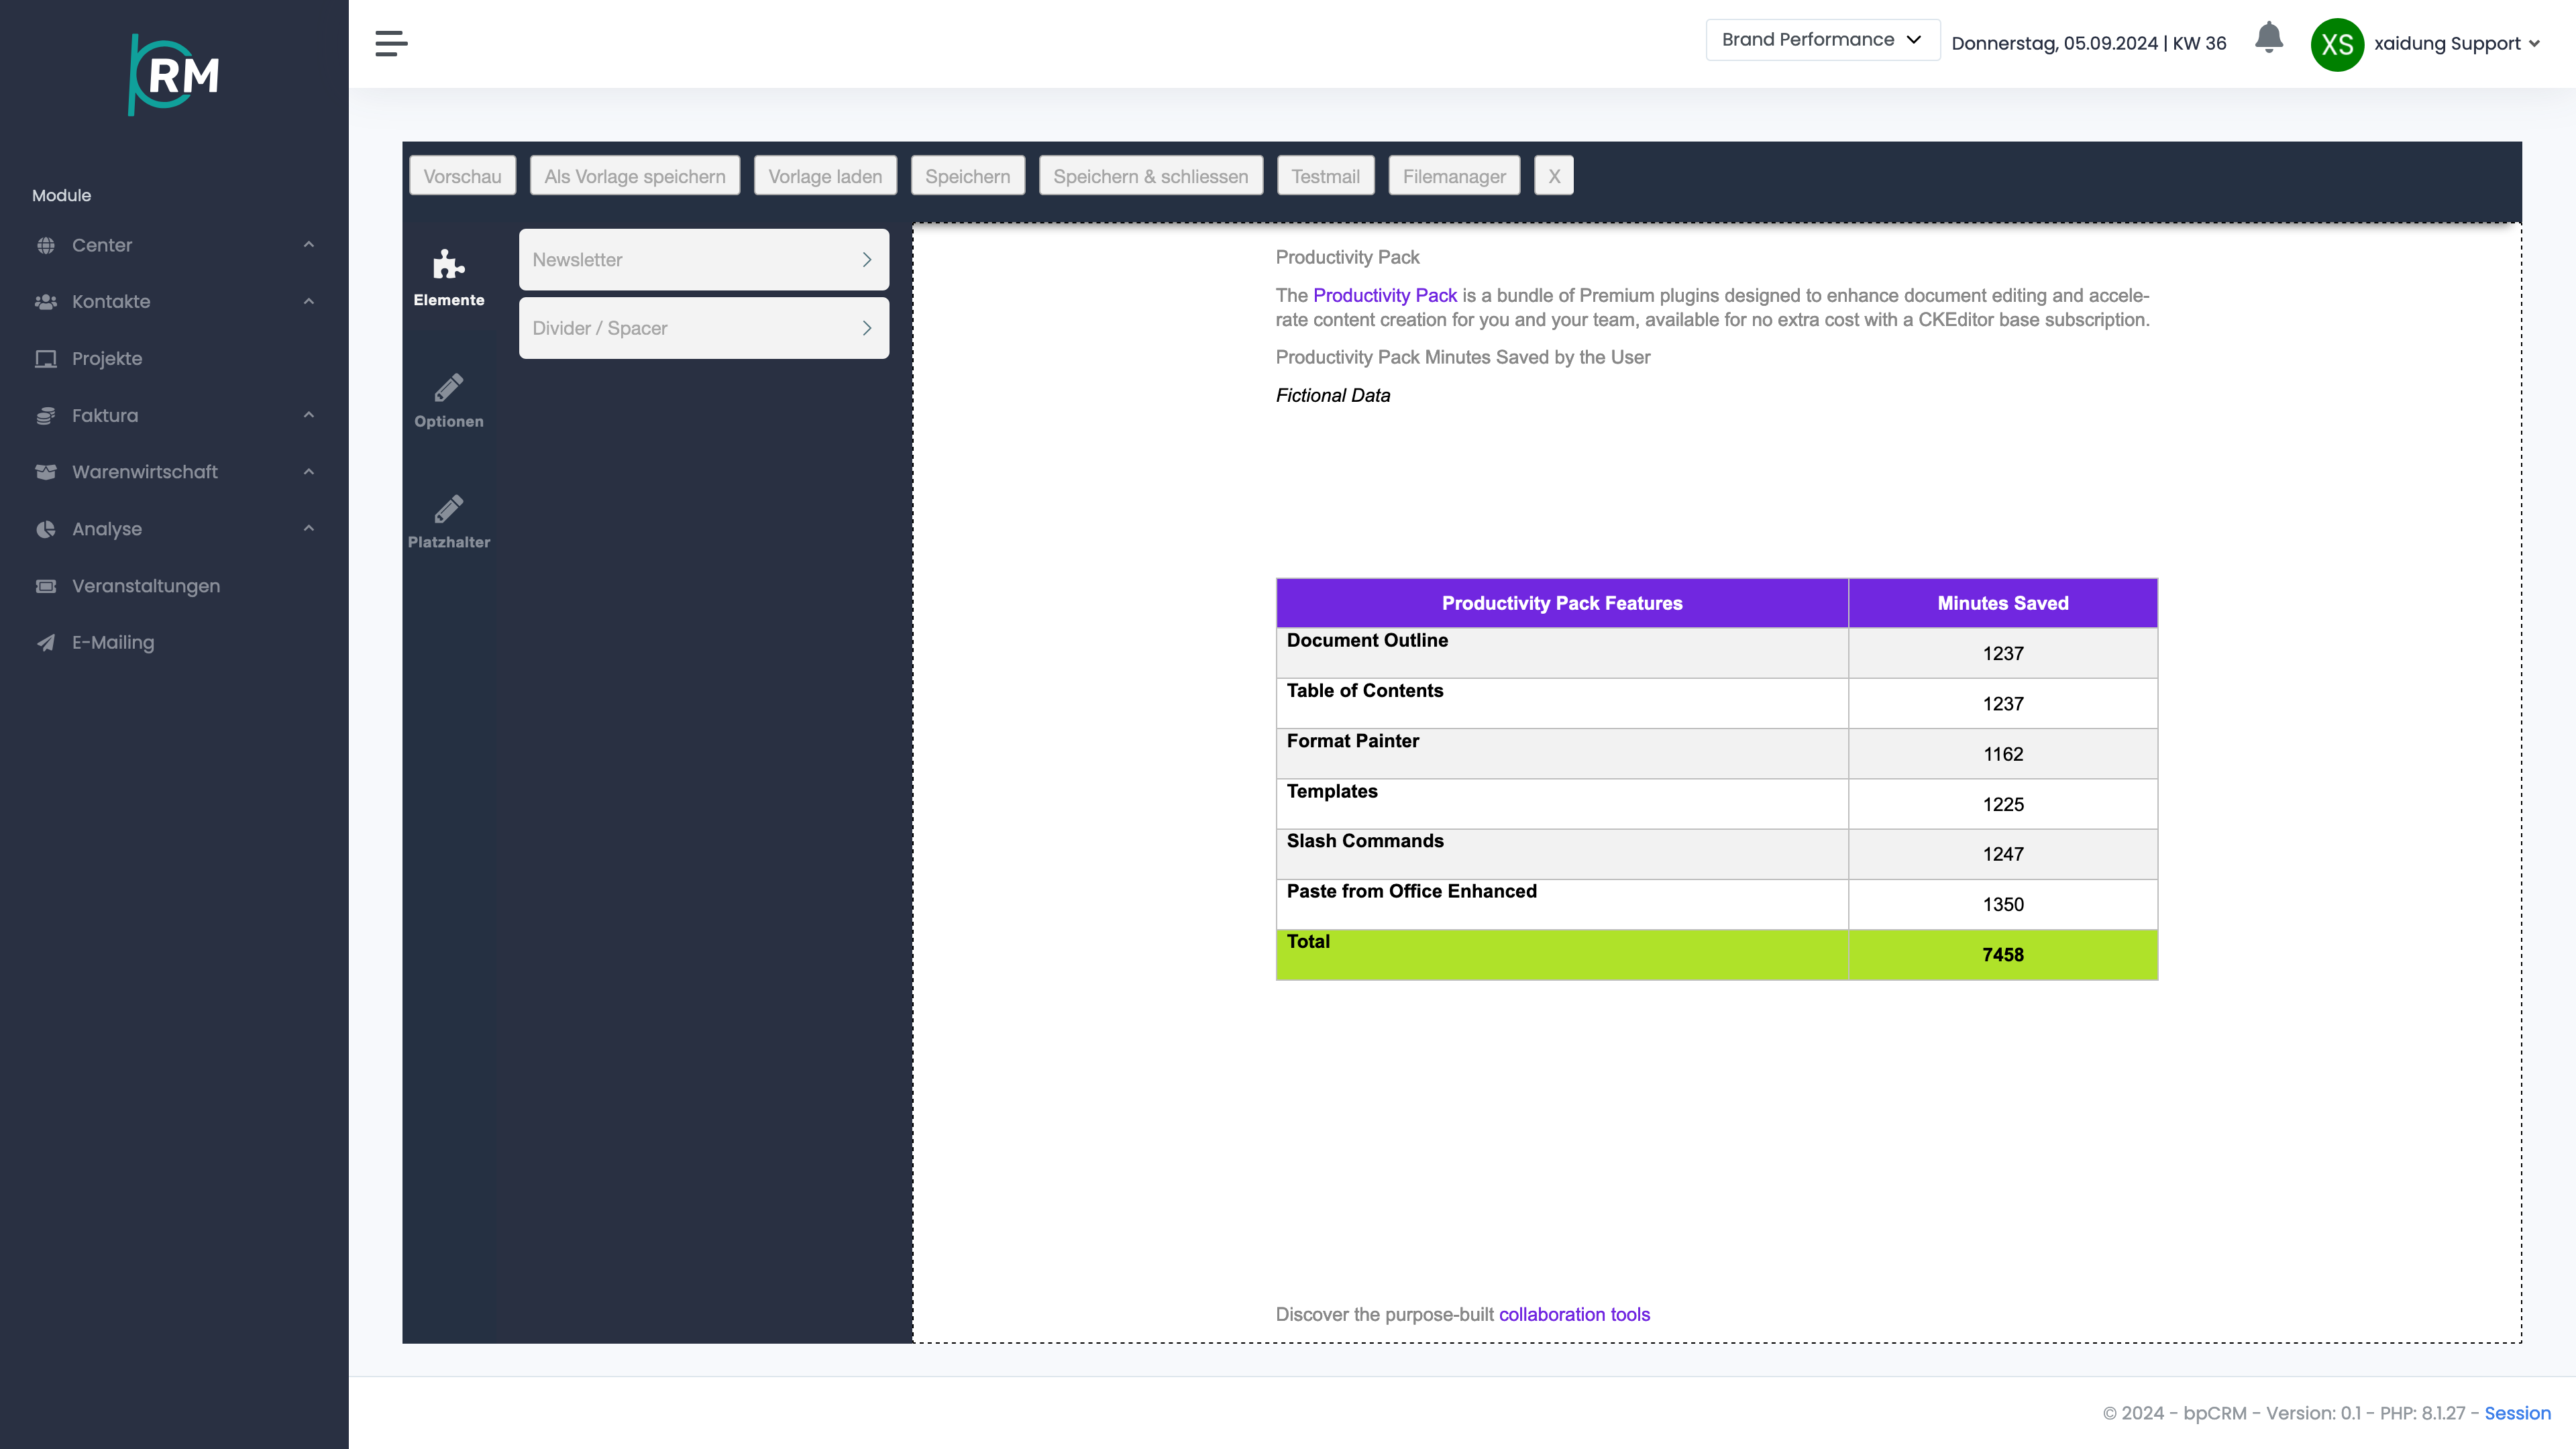Click the Speichern button

[x=967, y=176]
